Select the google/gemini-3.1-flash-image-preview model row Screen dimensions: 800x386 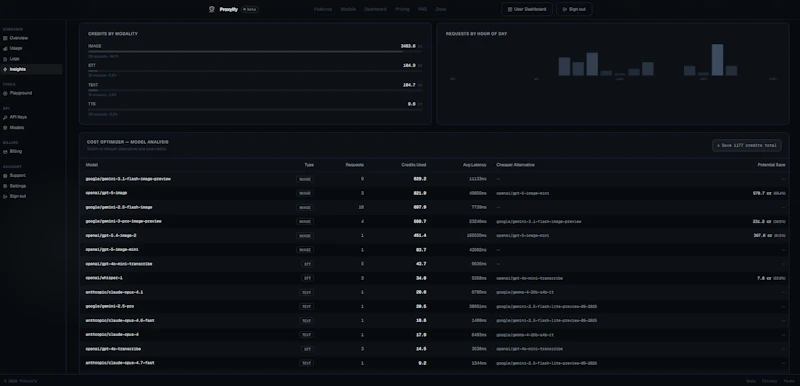(x=435, y=179)
